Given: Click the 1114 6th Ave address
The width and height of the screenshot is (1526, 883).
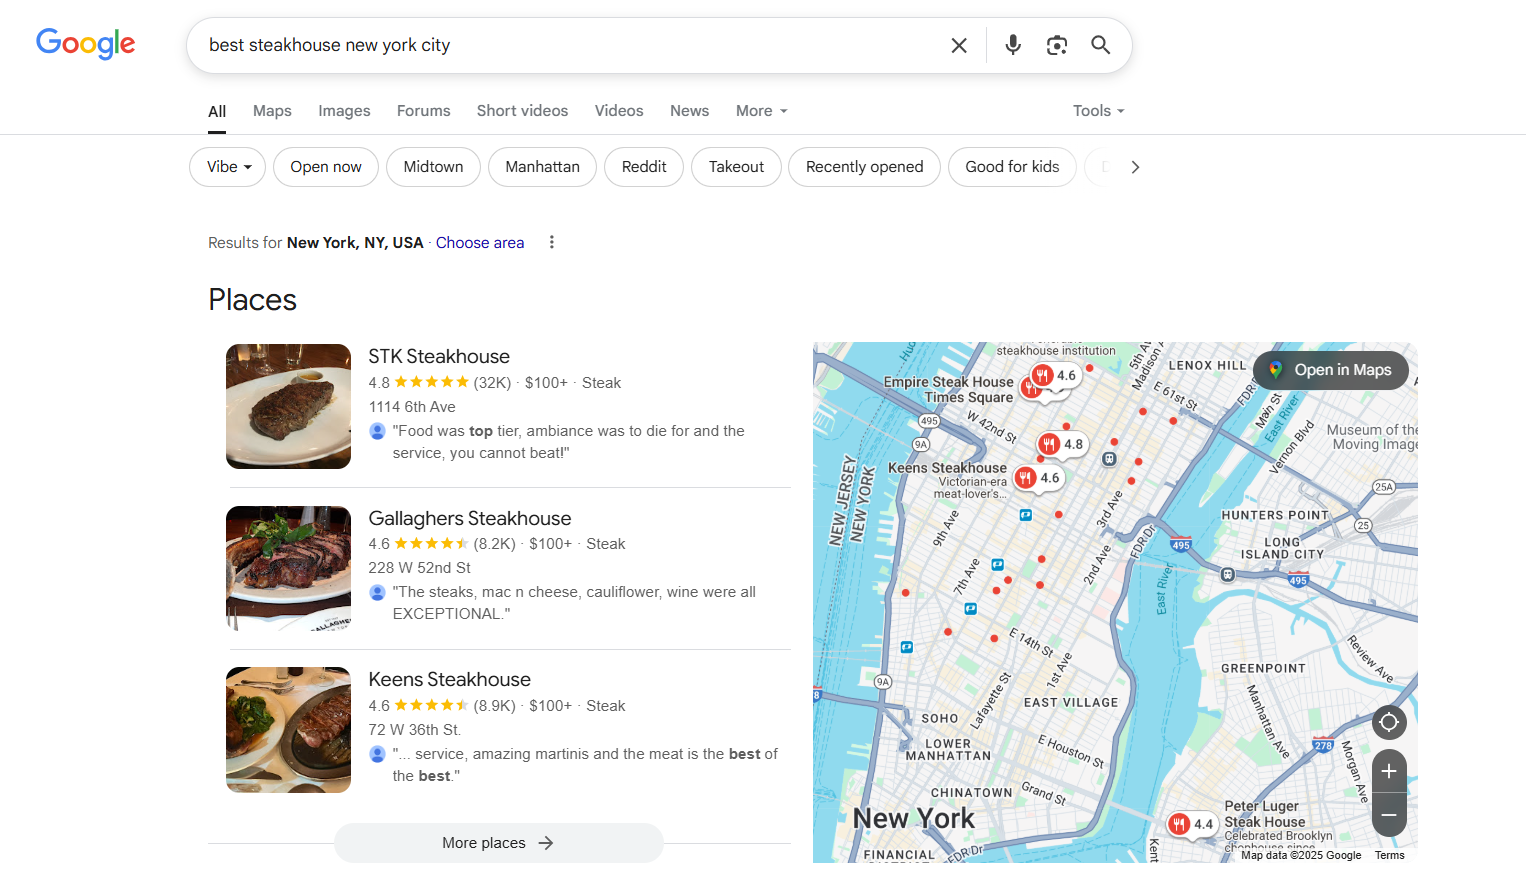Looking at the screenshot, I should (x=412, y=407).
